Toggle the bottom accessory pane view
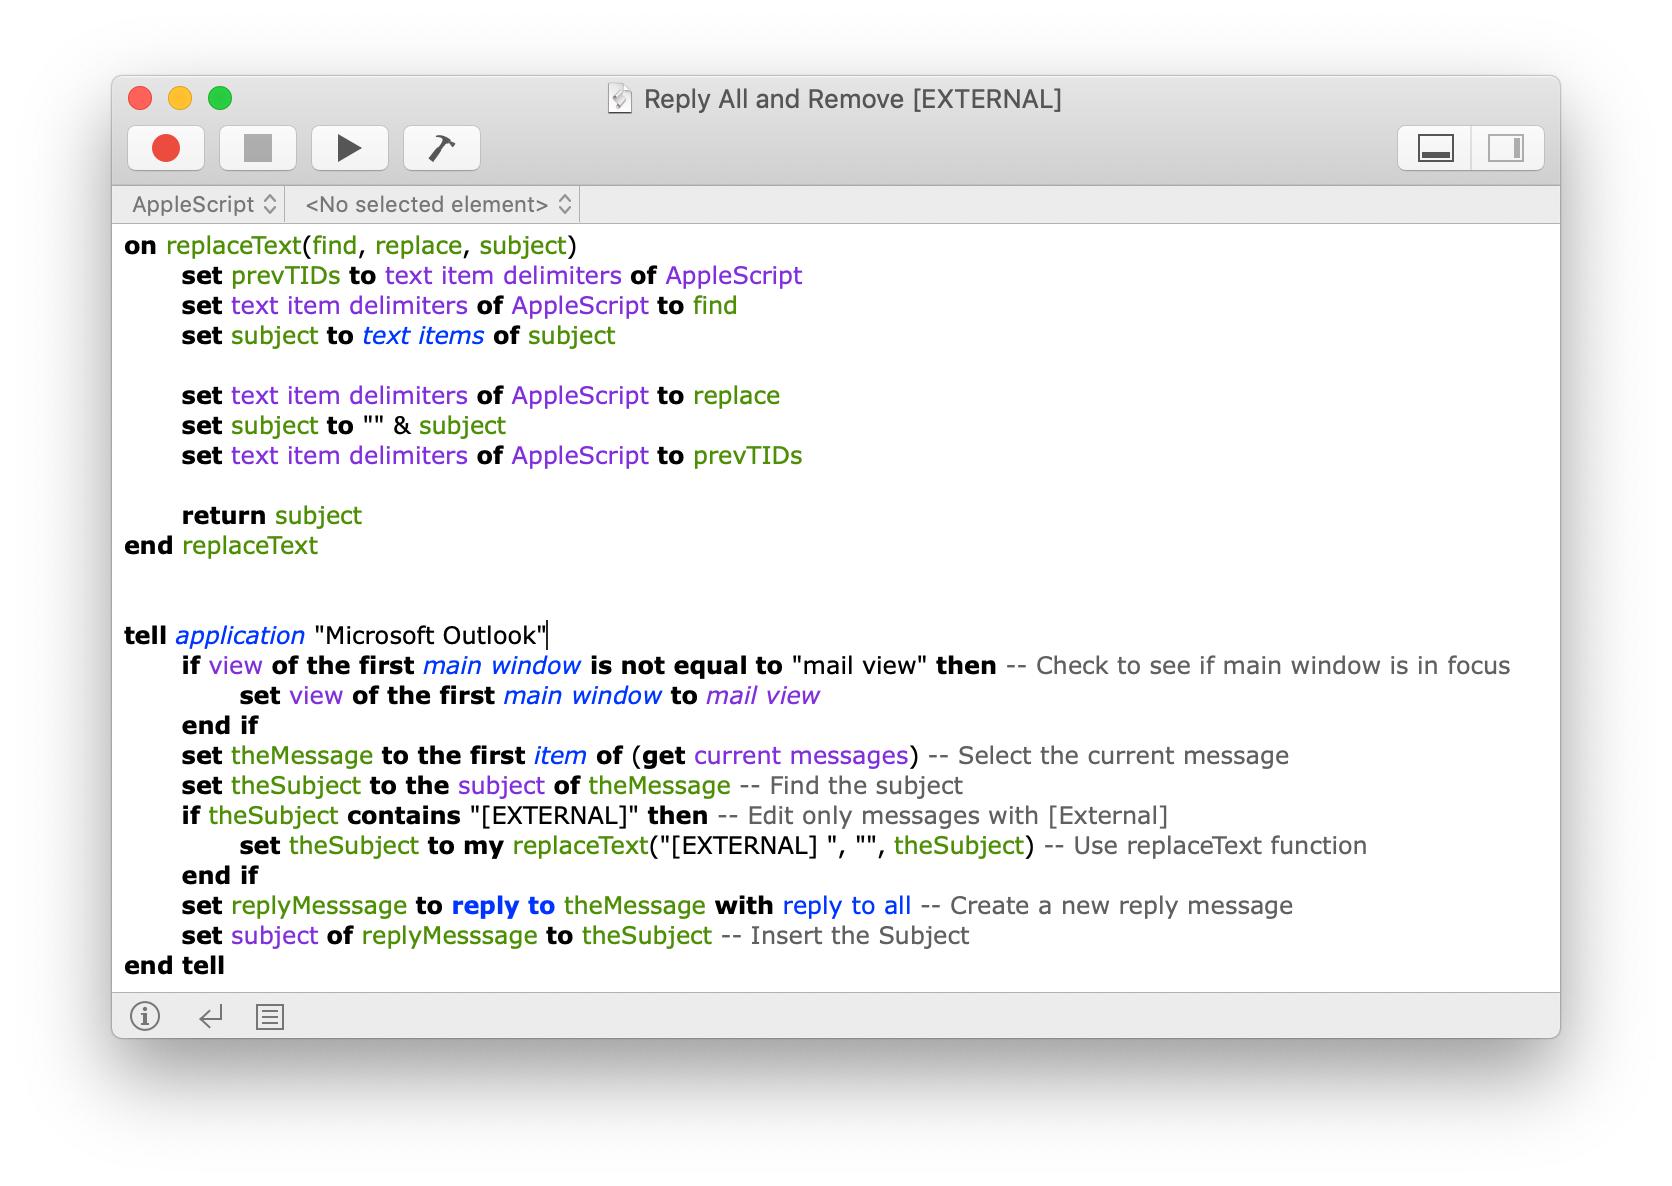The height and width of the screenshot is (1186, 1672). 1435,148
